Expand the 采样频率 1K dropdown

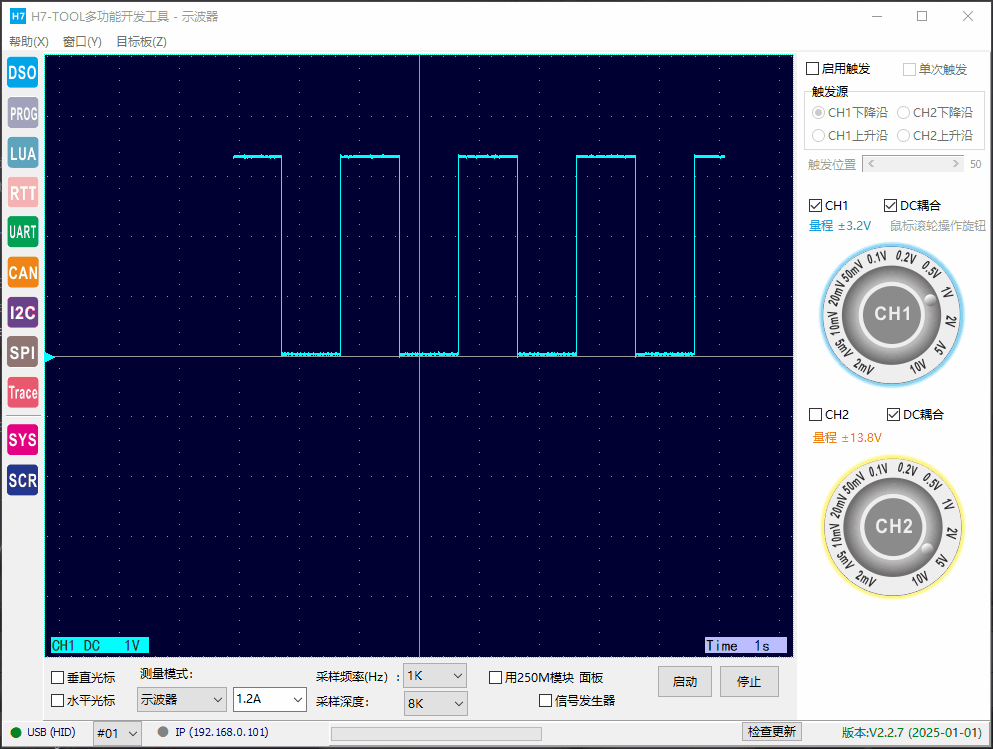click(435, 676)
